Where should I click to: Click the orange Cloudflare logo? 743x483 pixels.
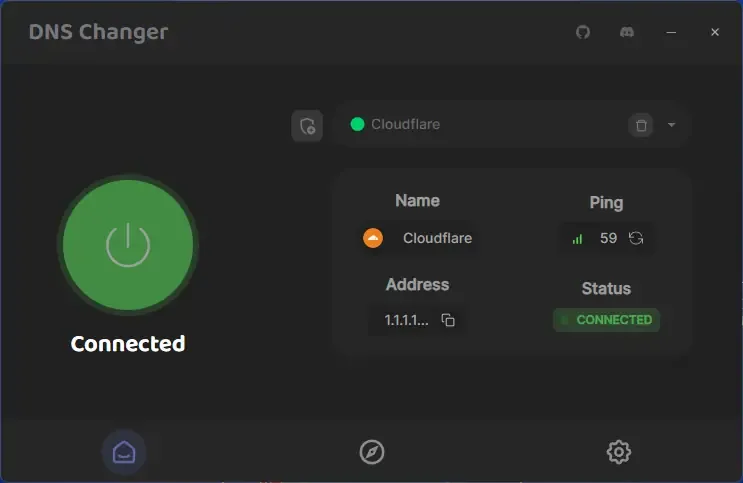[373, 238]
